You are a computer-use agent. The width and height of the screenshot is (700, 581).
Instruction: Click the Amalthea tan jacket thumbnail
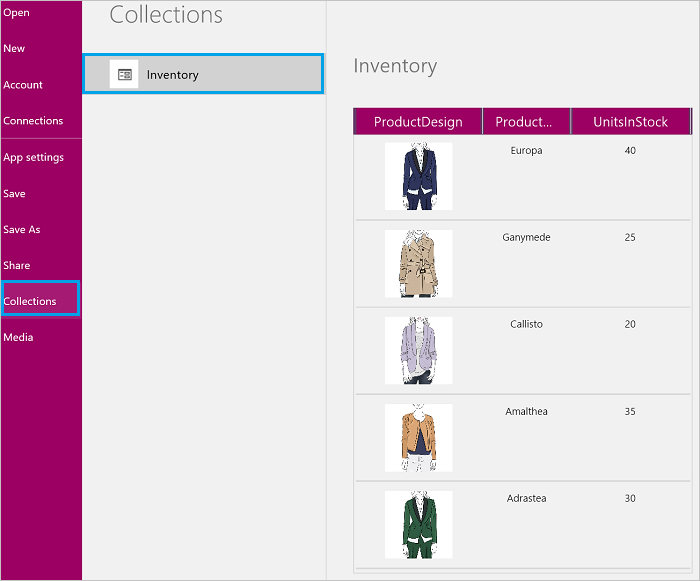pos(418,437)
